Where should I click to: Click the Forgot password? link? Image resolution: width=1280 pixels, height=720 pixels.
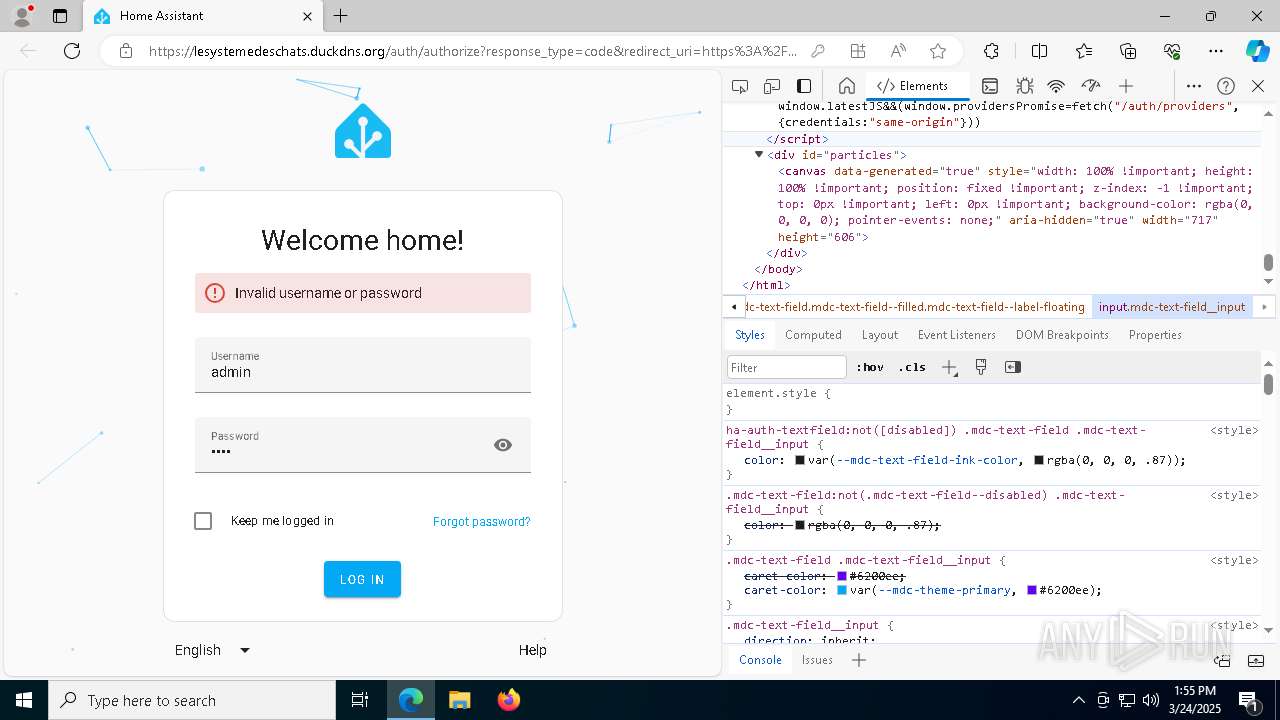tap(482, 521)
